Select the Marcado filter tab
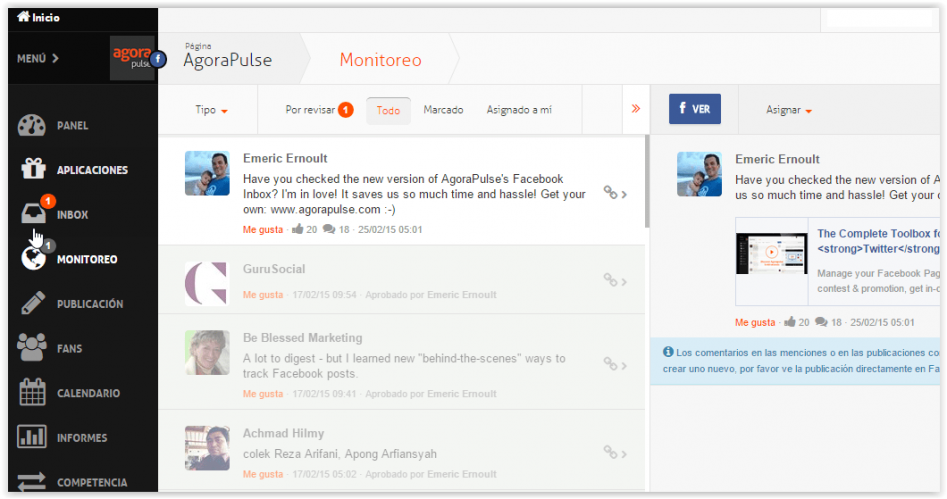Screen dimensions: 947x499 tap(443, 110)
